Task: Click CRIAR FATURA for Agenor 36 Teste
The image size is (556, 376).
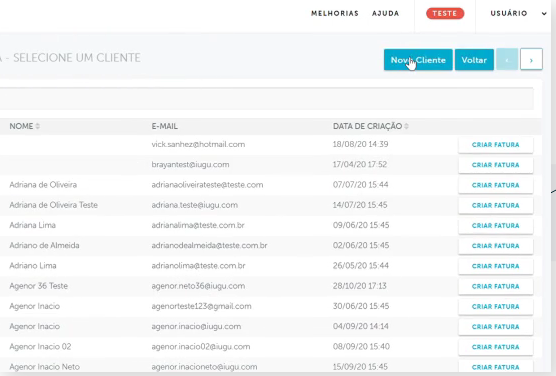Action: click(x=495, y=286)
